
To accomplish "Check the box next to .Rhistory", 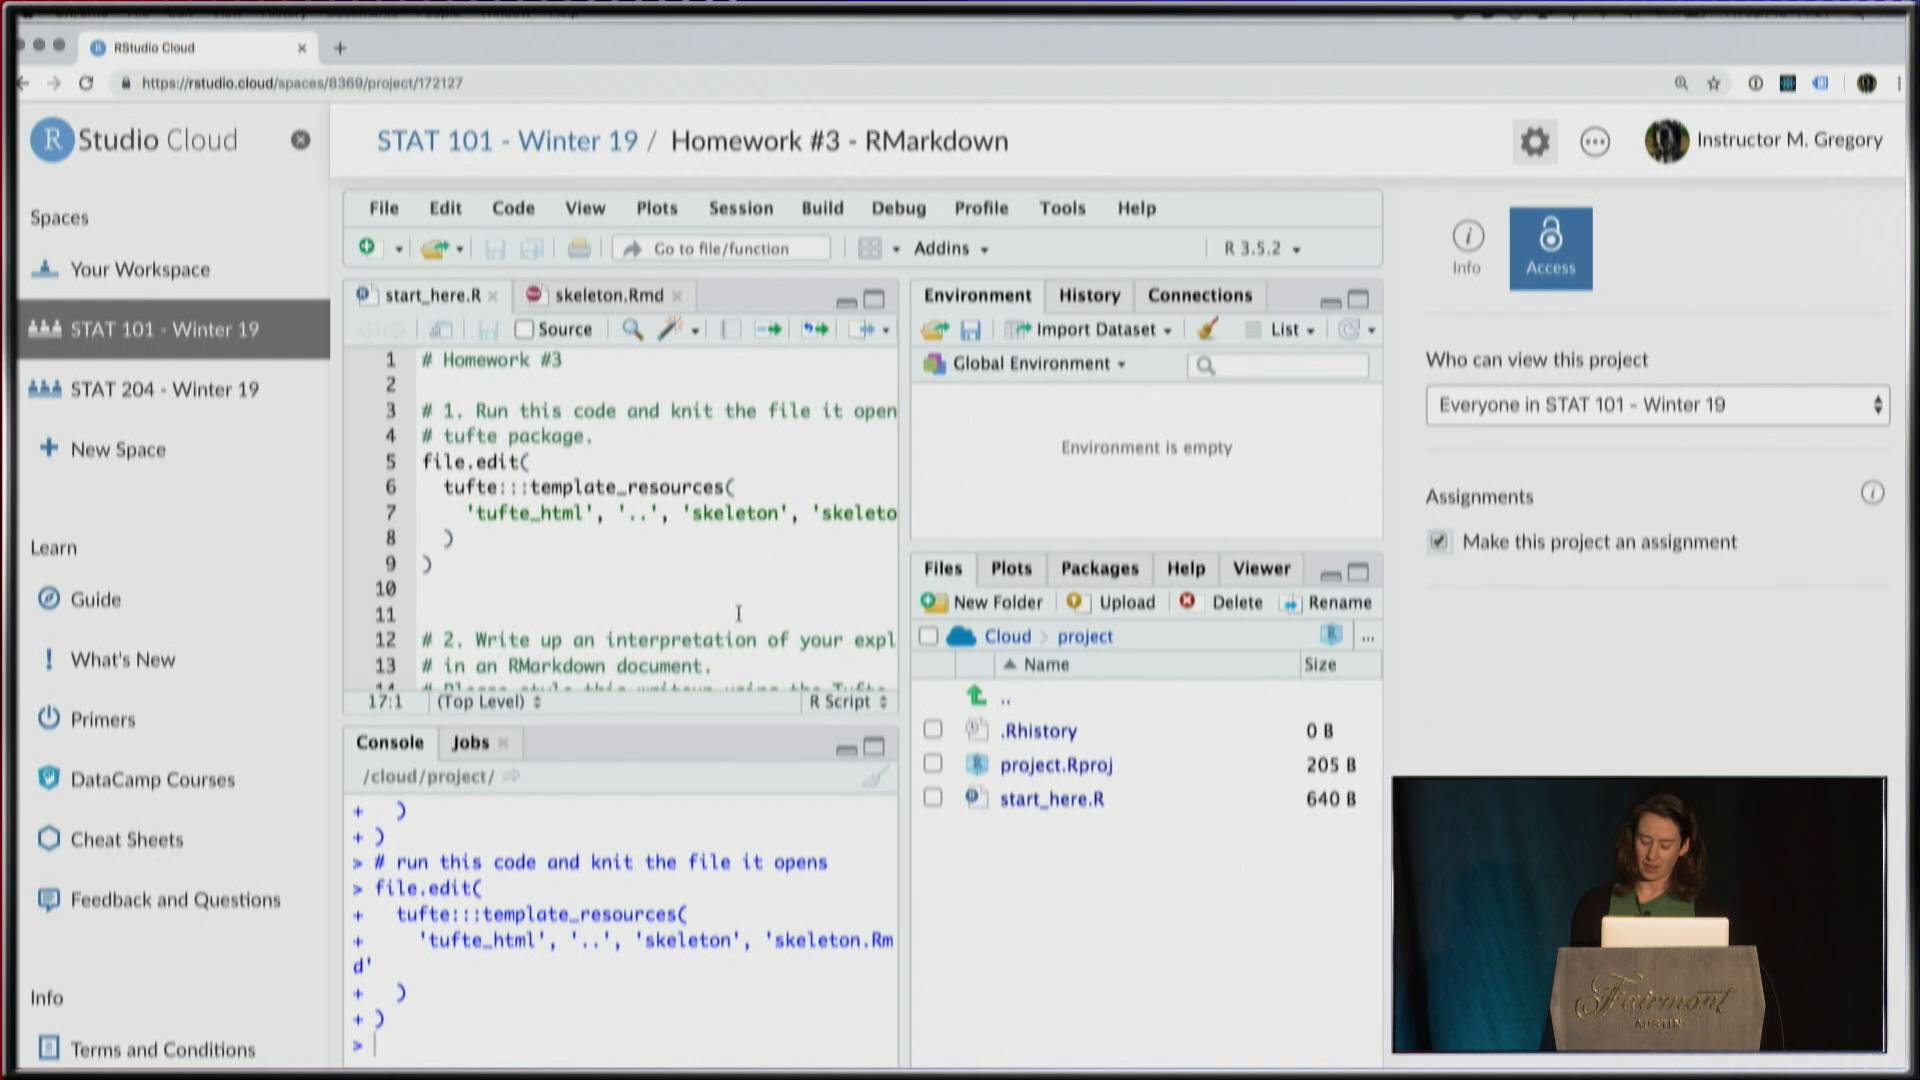I will [x=933, y=729].
